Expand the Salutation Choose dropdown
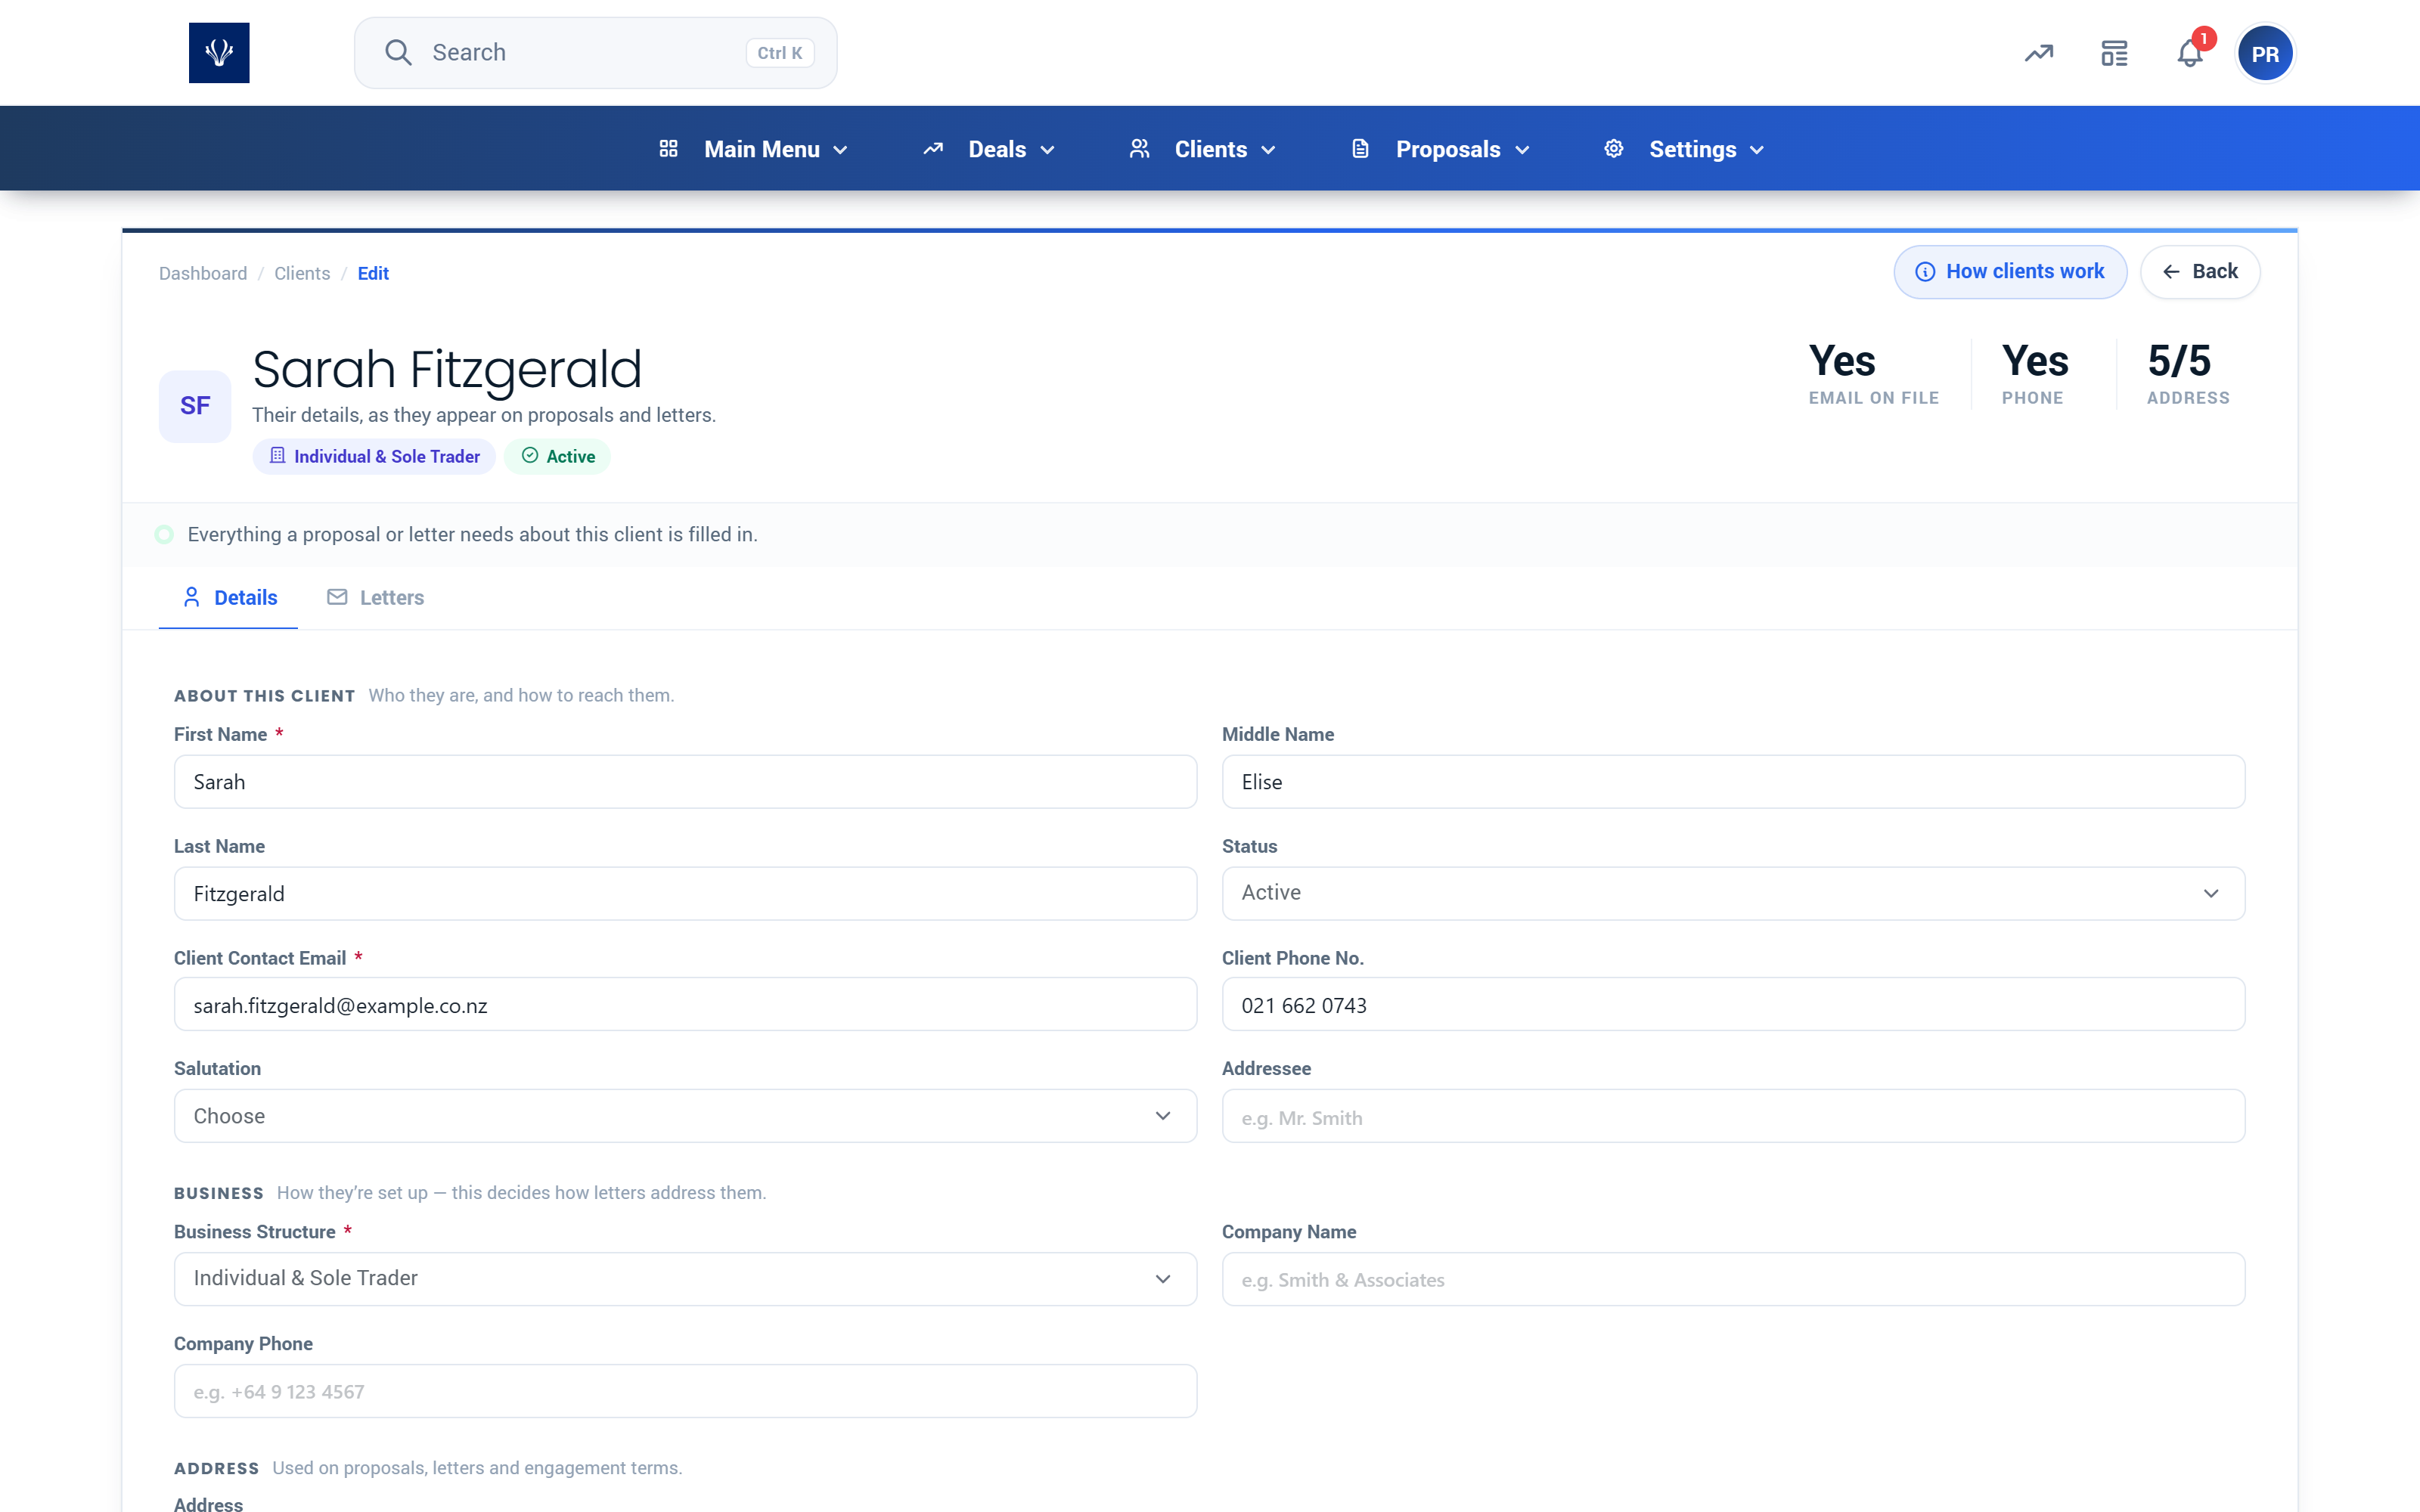2420x1512 pixels. [x=685, y=1116]
